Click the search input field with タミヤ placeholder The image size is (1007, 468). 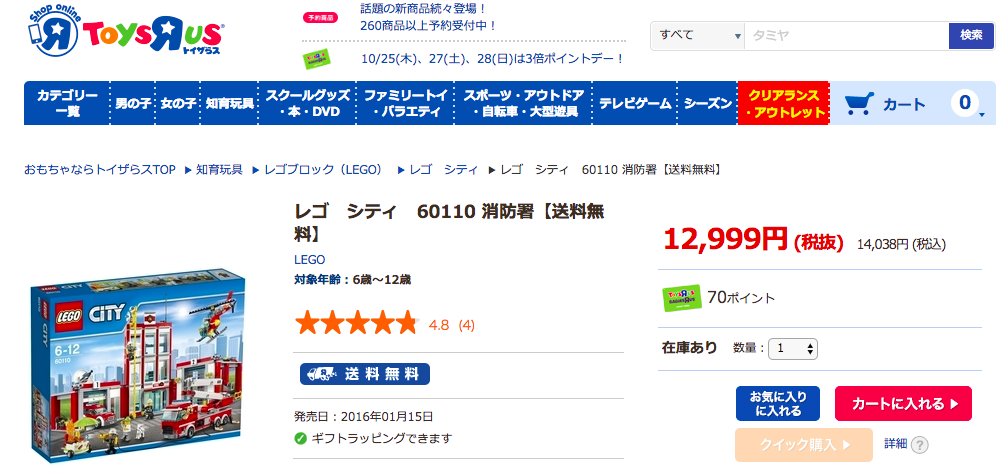click(x=846, y=35)
